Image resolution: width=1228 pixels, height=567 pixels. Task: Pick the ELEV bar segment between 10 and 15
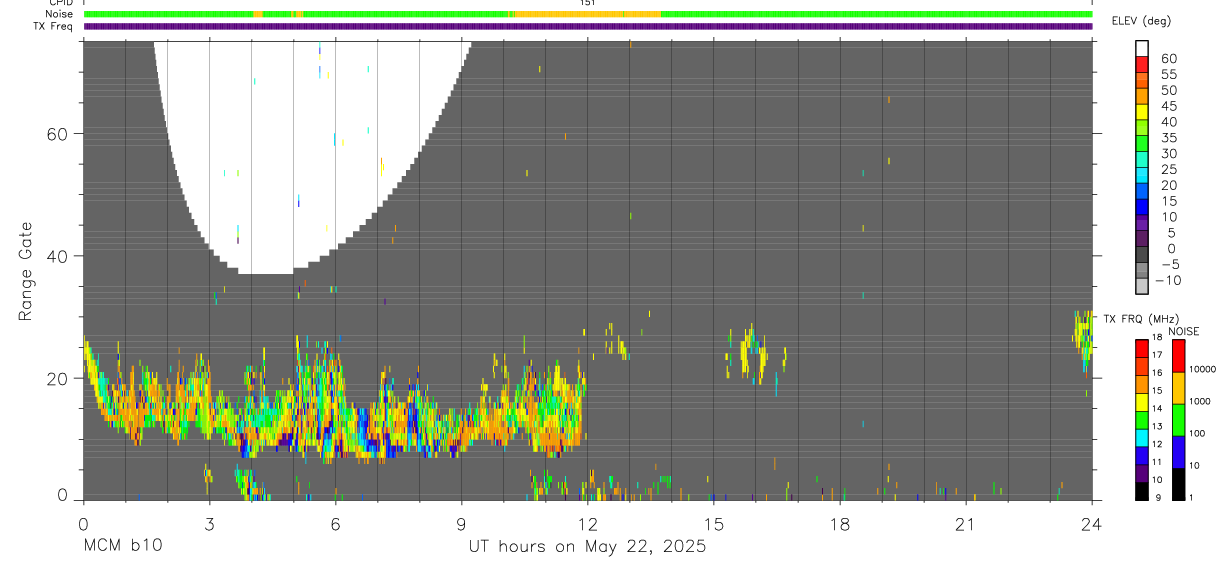click(1142, 208)
